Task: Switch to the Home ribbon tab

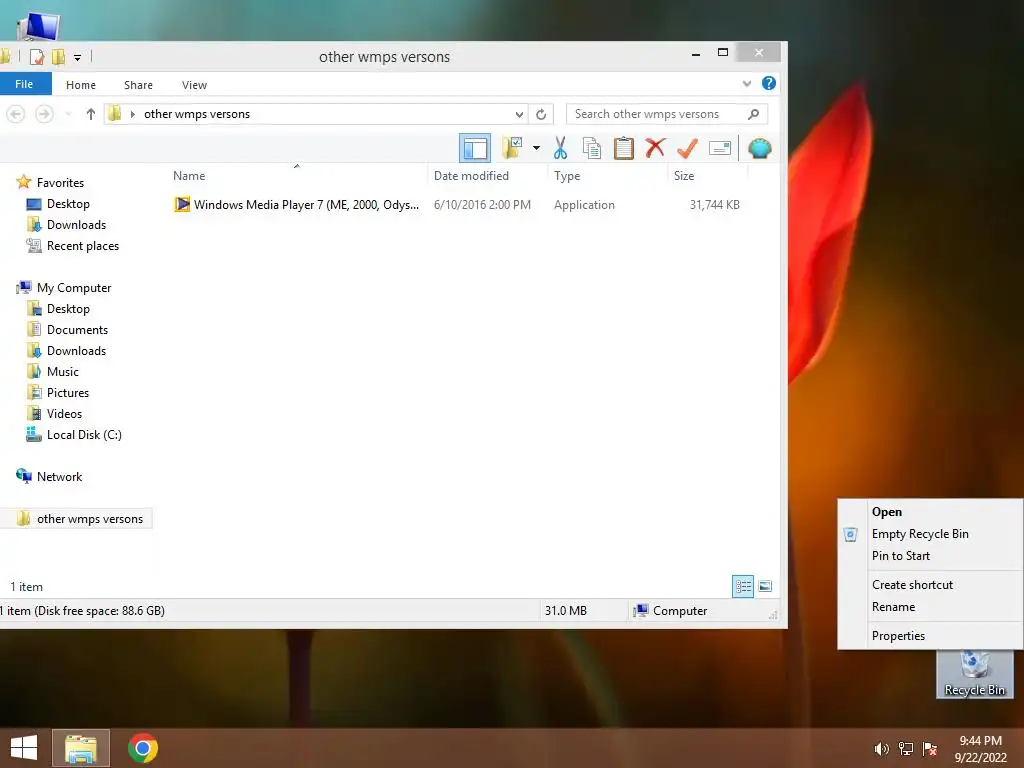Action: [81, 85]
